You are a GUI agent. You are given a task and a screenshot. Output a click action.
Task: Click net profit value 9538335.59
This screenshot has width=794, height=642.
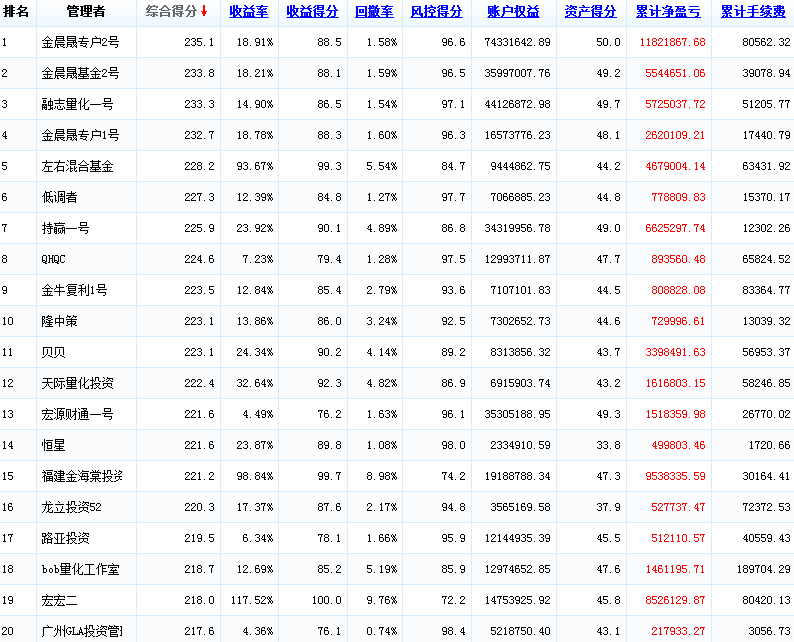[x=669, y=476]
